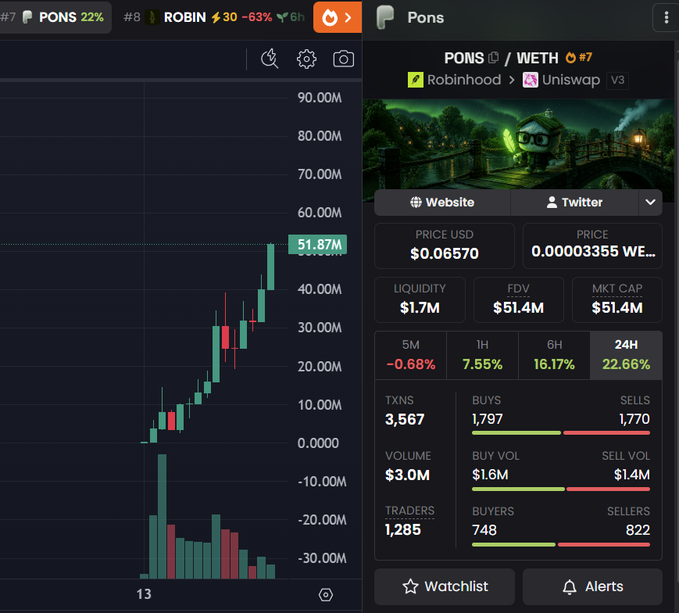
Task: Click the FDV $51.4M box
Action: [518, 300]
